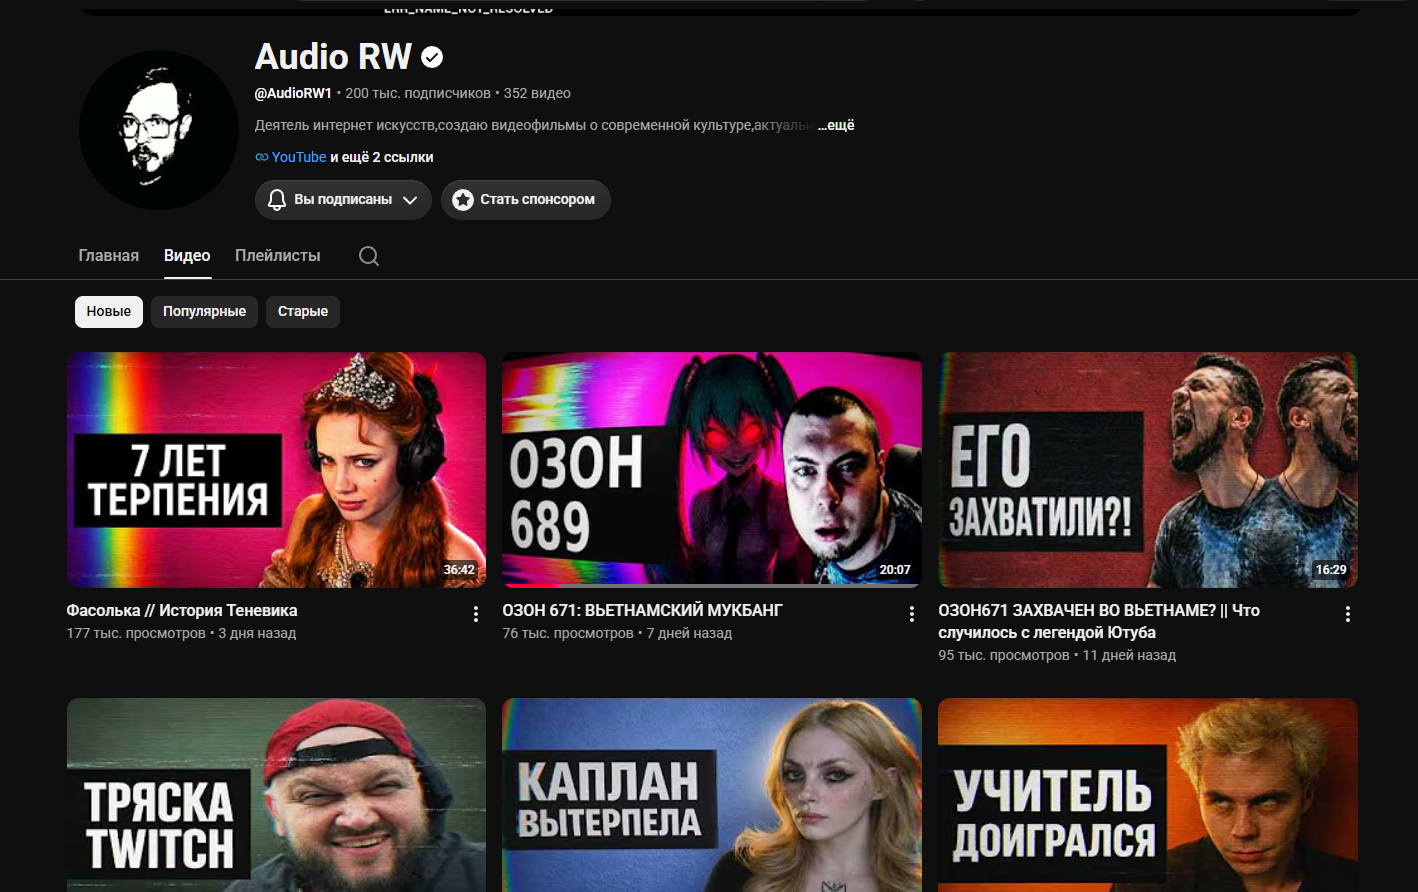Click 76 тыс. просмотров • 7 дней назад
Image resolution: width=1418 pixels, height=892 pixels.
(x=617, y=633)
